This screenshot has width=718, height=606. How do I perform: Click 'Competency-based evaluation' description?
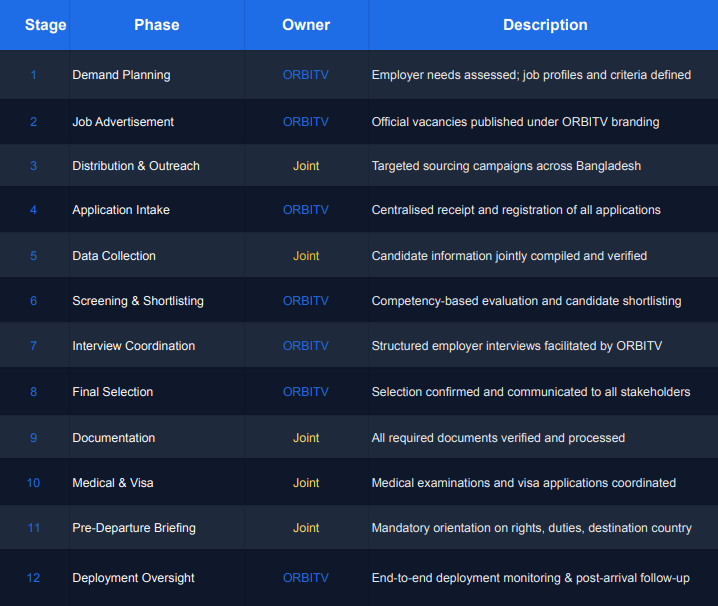[x=527, y=301]
